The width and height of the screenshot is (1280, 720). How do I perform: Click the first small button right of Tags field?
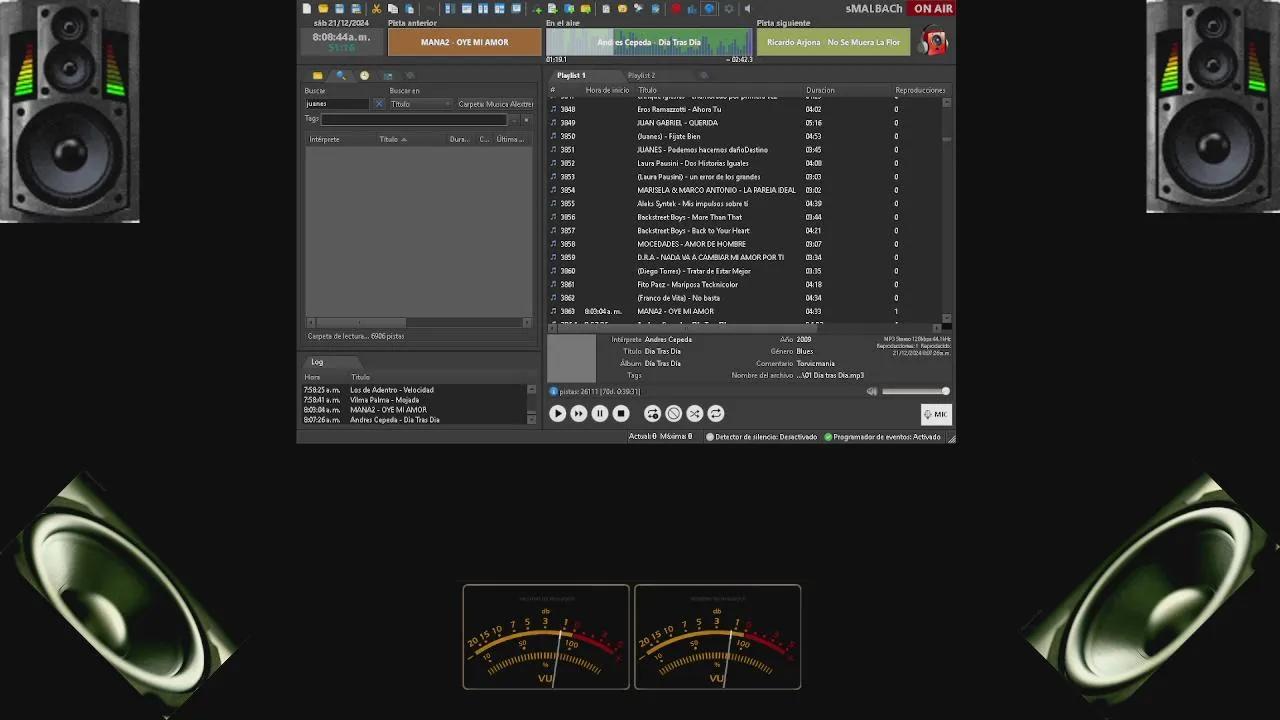(x=514, y=120)
